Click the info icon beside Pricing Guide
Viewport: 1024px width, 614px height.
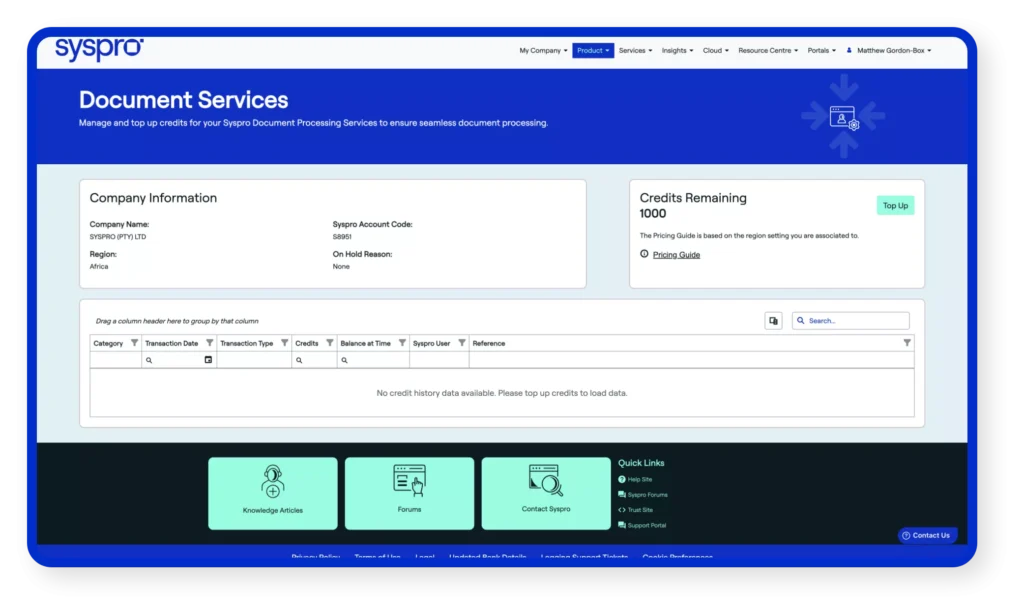pyautogui.click(x=644, y=254)
